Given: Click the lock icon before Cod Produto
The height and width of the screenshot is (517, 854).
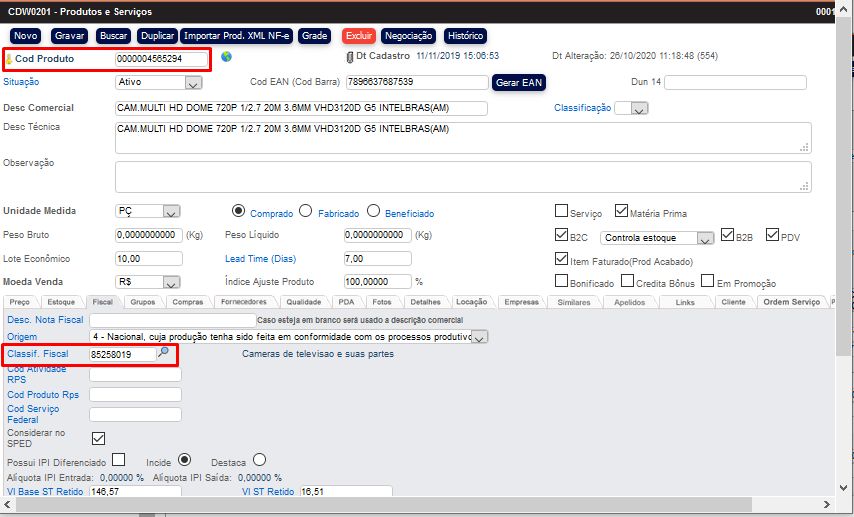Looking at the screenshot, I should (9, 59).
